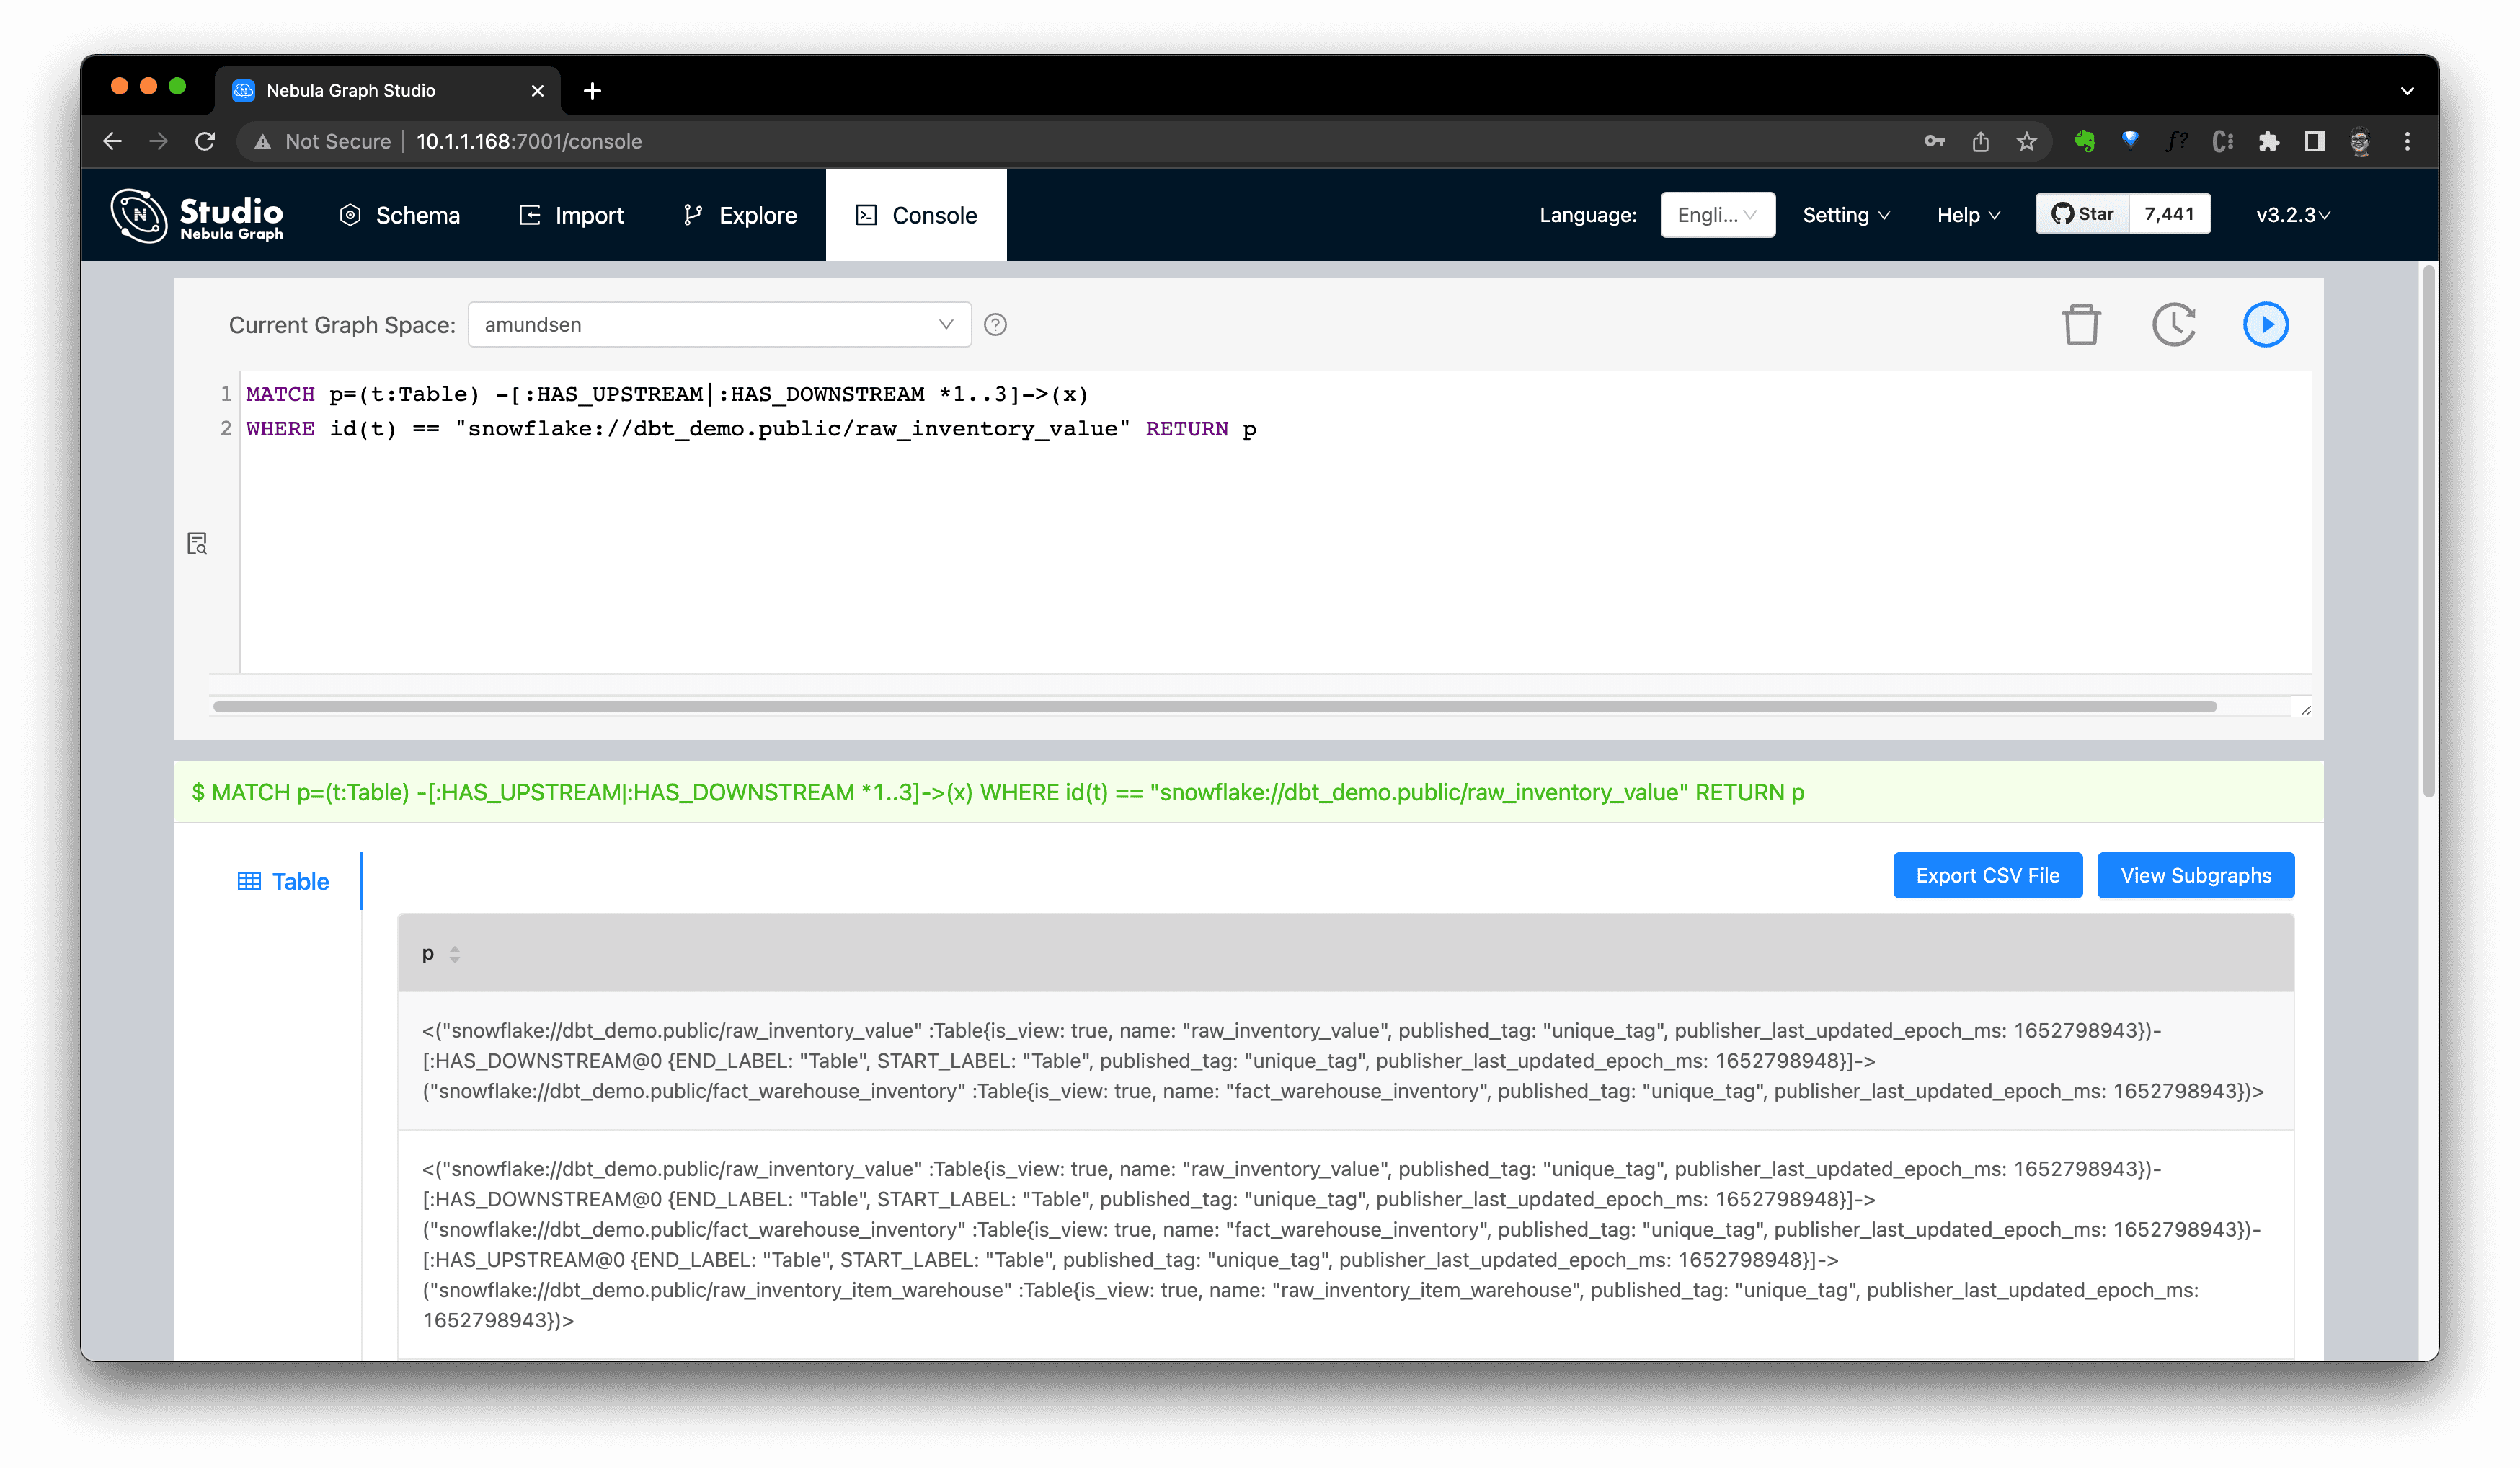Image resolution: width=2520 pixels, height=1468 pixels.
Task: Click the Evernote extension icon
Action: click(x=2084, y=142)
